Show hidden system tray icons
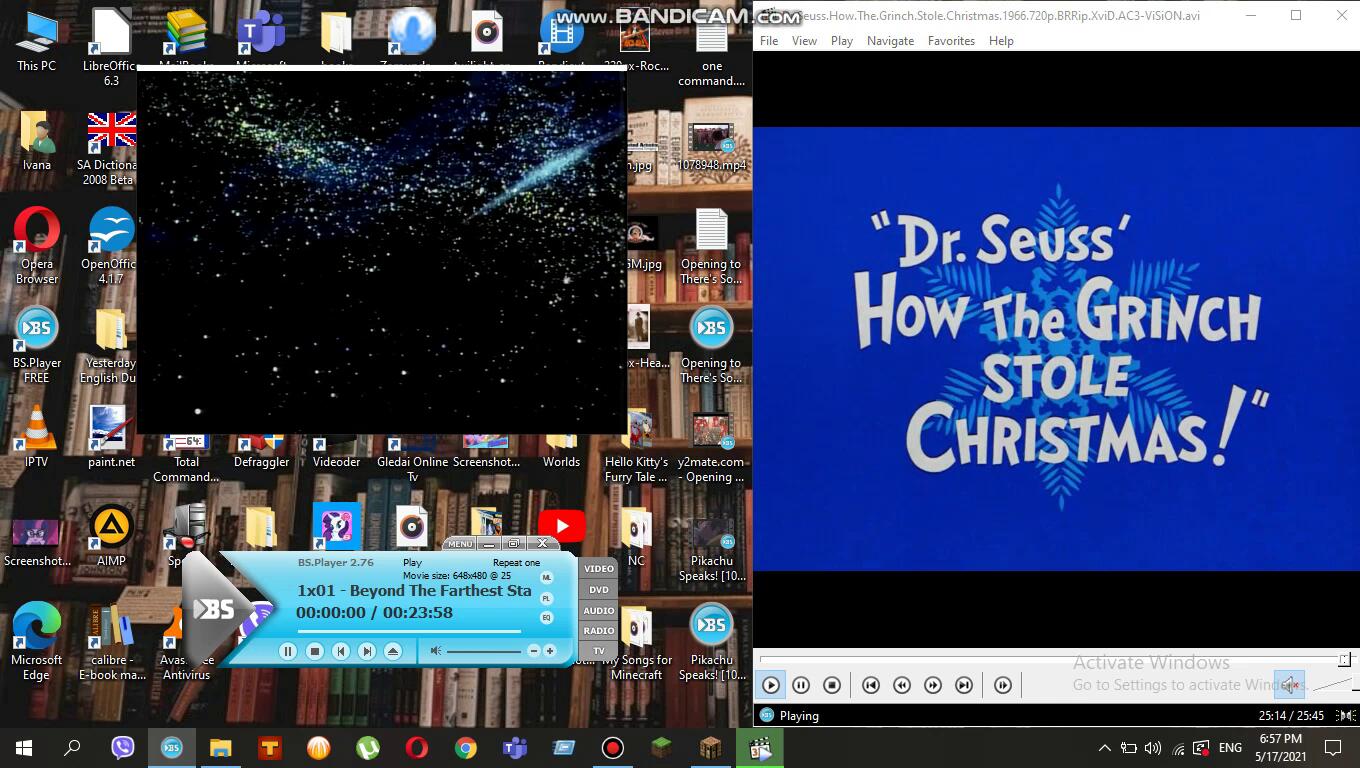Viewport: 1360px width, 768px height. (1104, 748)
